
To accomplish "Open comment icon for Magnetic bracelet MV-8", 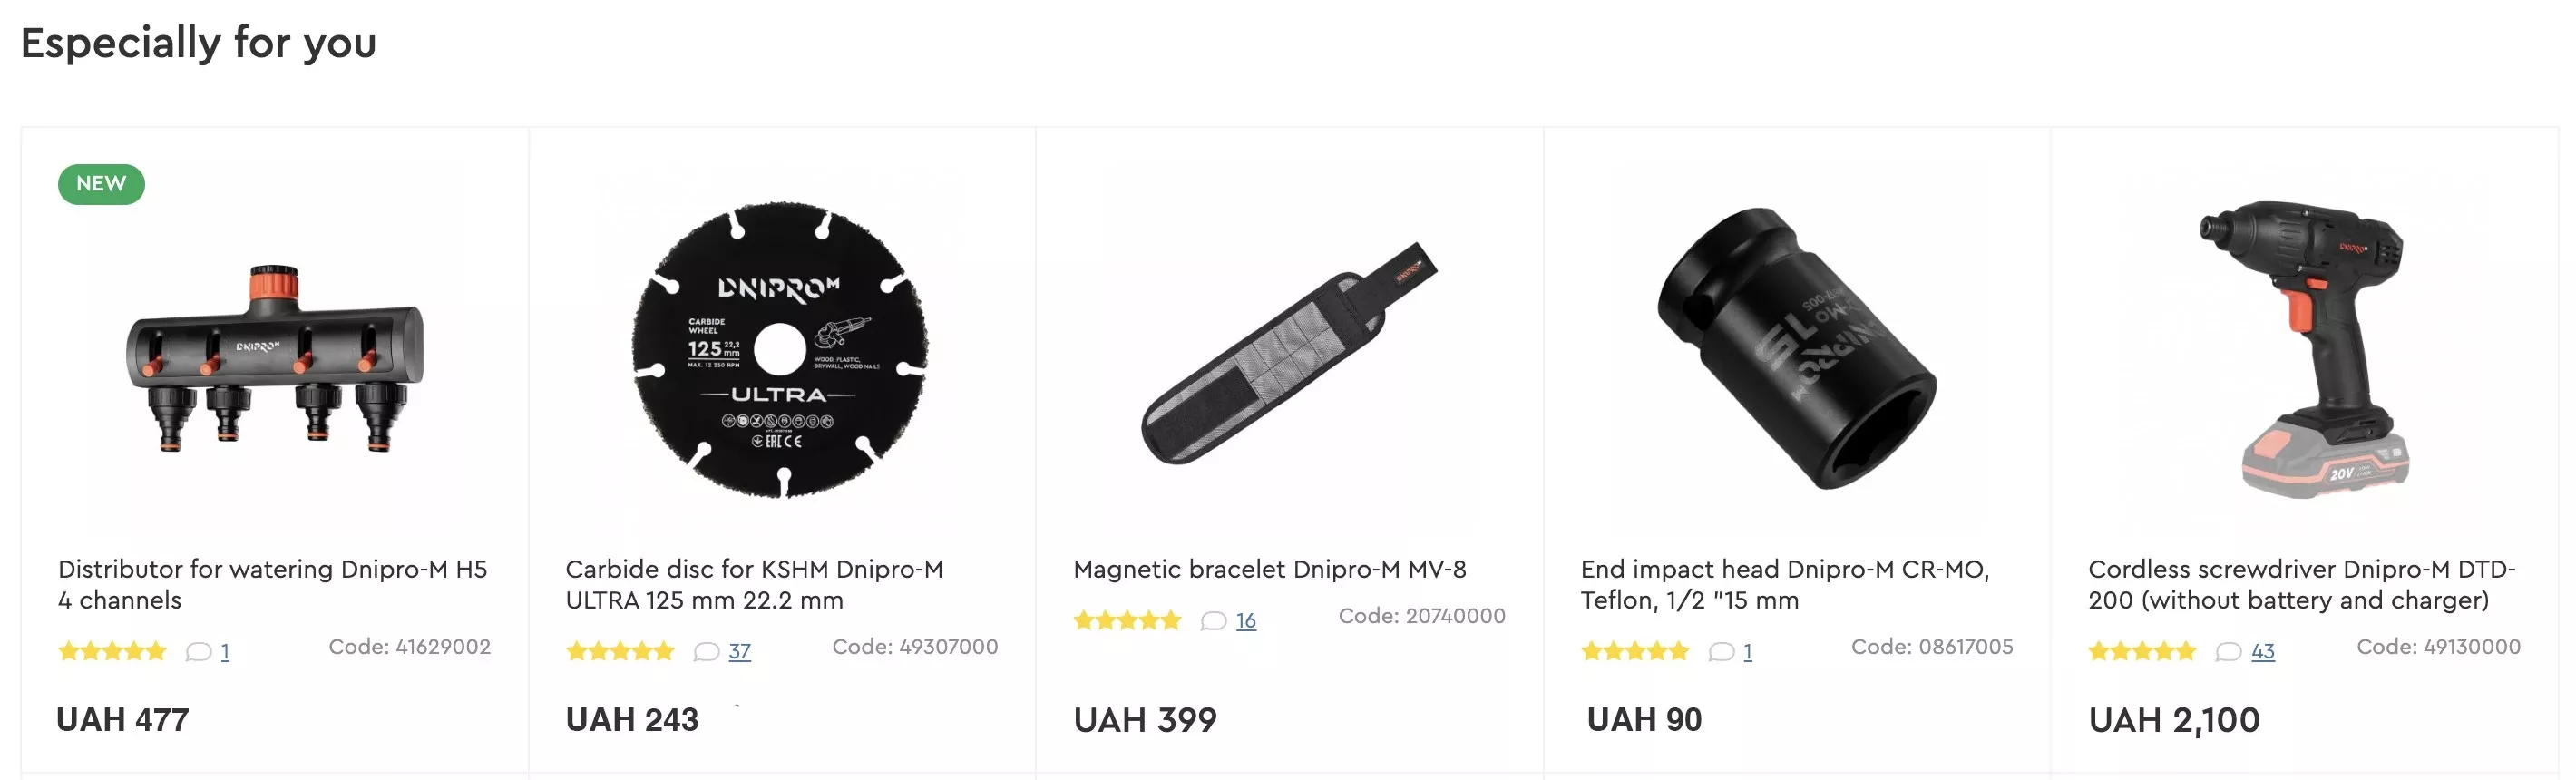I will coord(1213,621).
